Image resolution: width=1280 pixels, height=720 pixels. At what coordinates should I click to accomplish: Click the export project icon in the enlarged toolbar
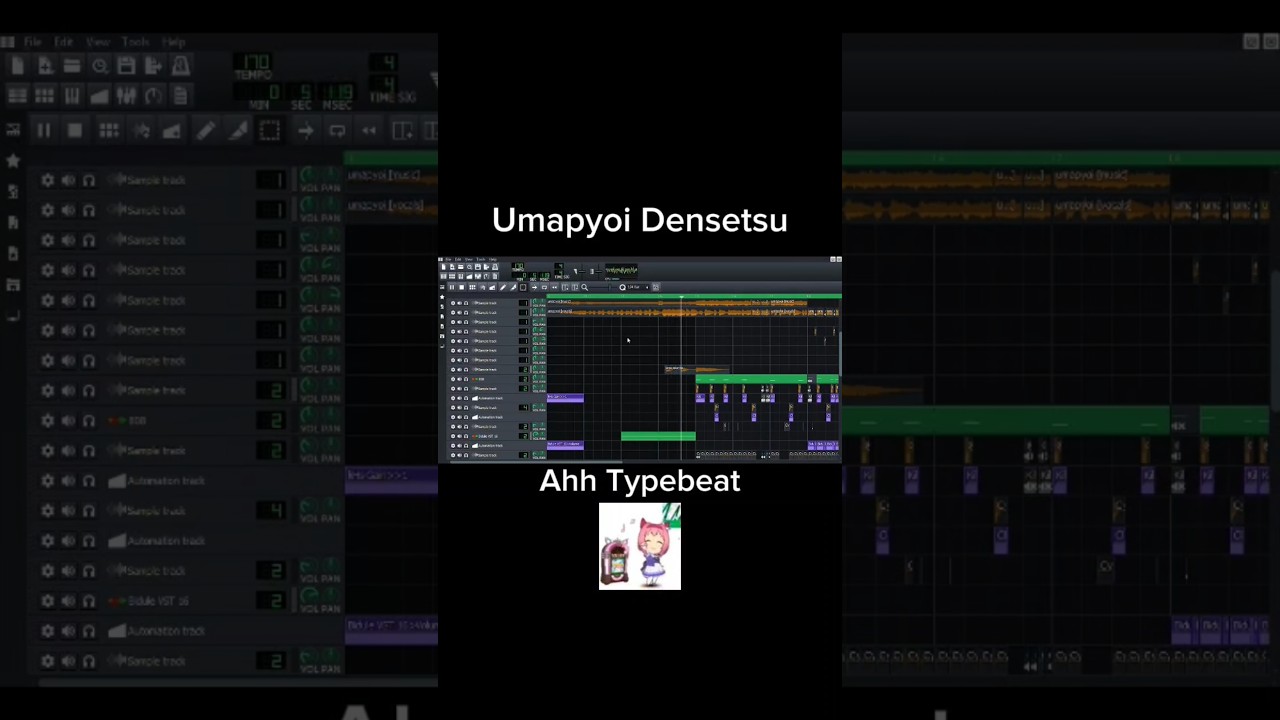tap(153, 66)
